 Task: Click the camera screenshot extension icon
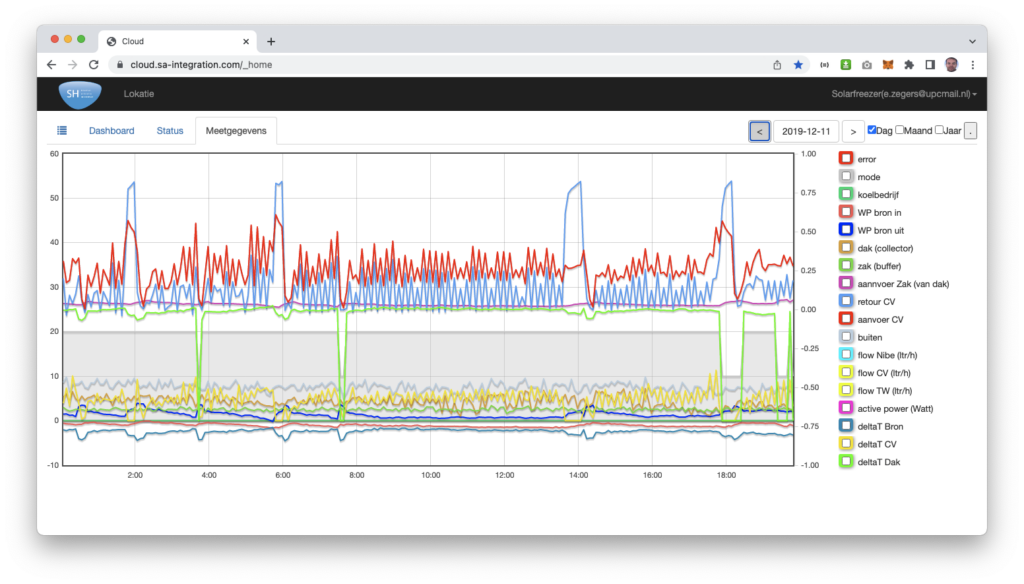pos(867,65)
